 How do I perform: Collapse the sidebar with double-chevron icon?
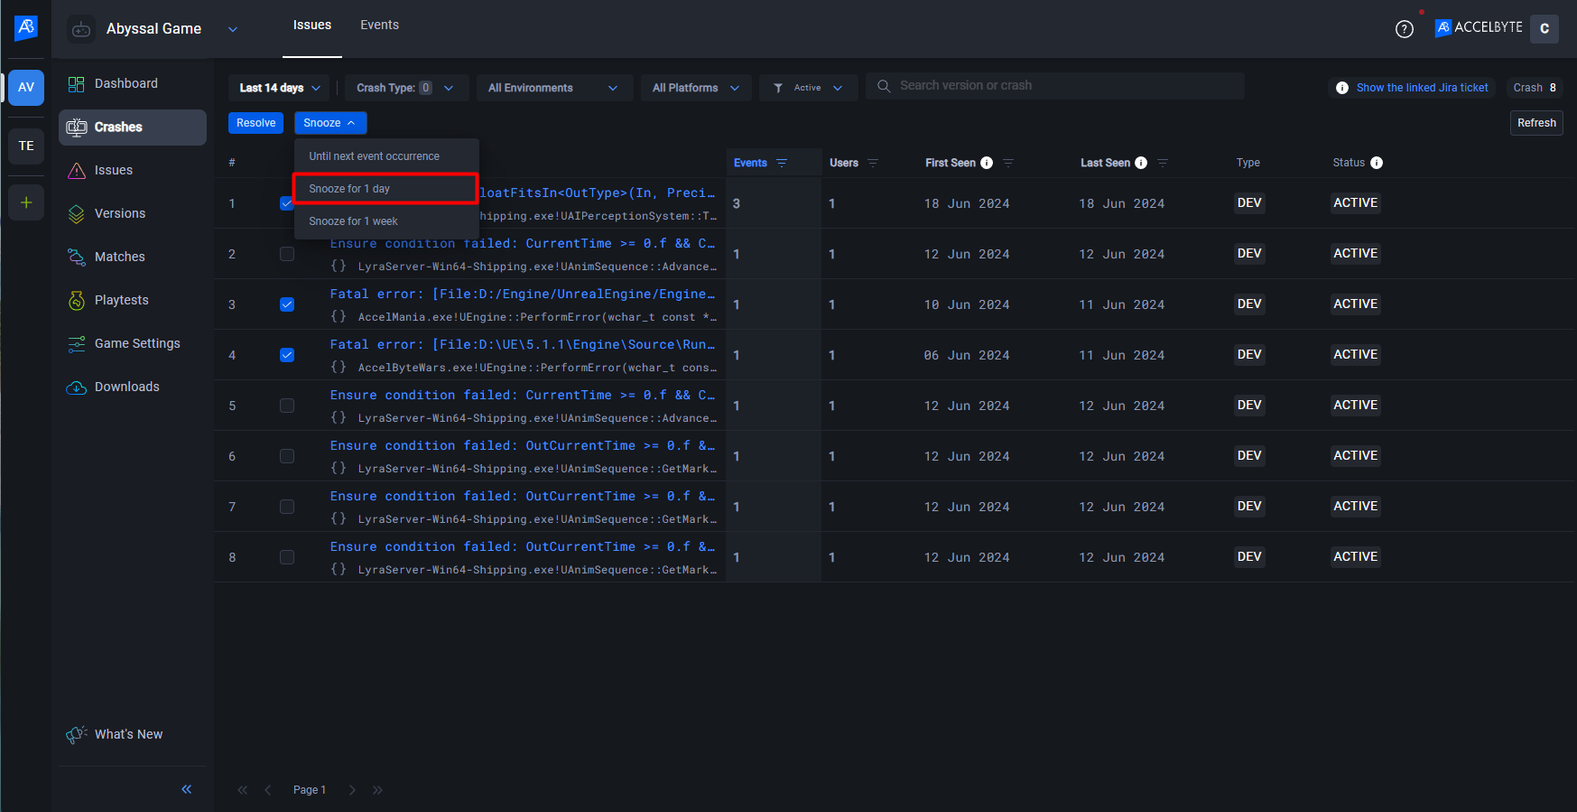point(186,789)
